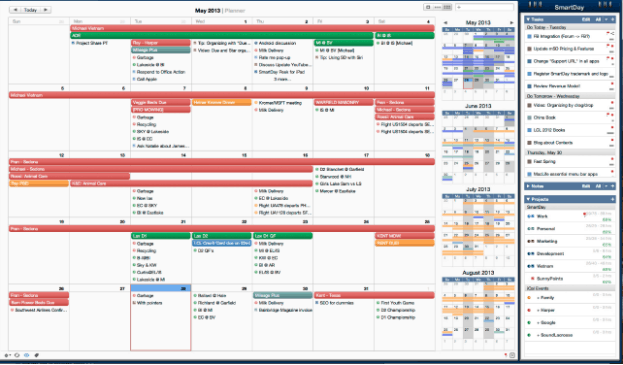Collapse the Projects panel

coord(528,199)
